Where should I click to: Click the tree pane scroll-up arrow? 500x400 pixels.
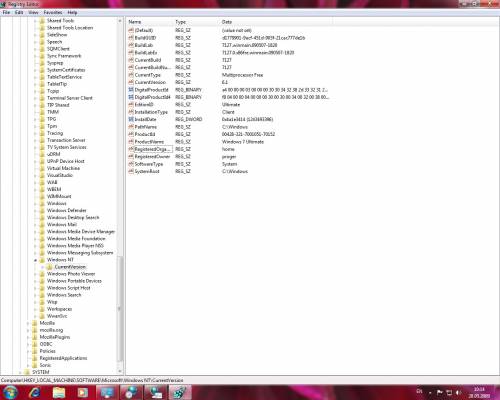click(x=120, y=21)
